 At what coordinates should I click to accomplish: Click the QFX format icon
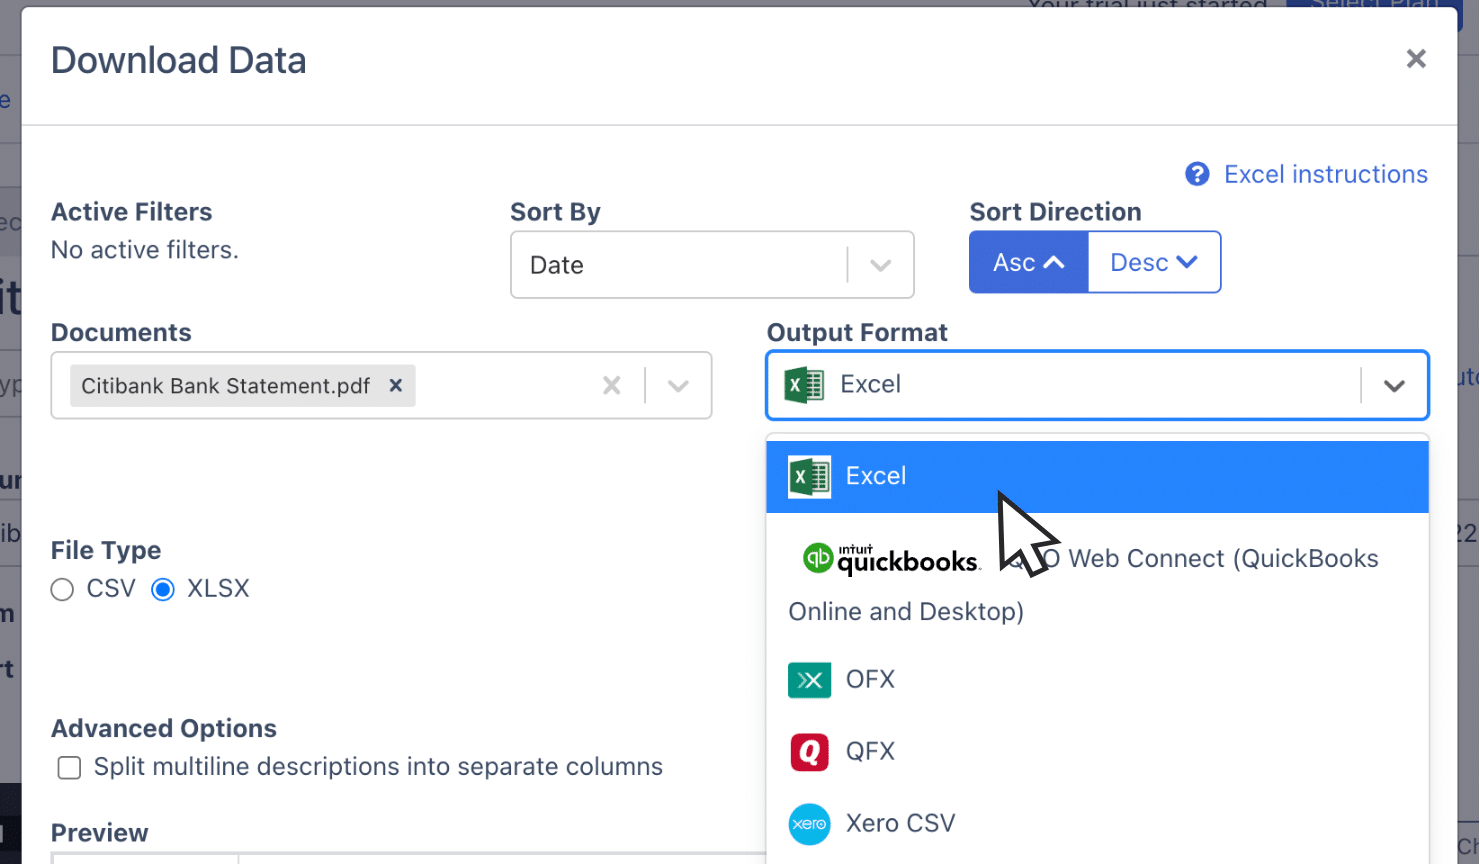point(809,751)
